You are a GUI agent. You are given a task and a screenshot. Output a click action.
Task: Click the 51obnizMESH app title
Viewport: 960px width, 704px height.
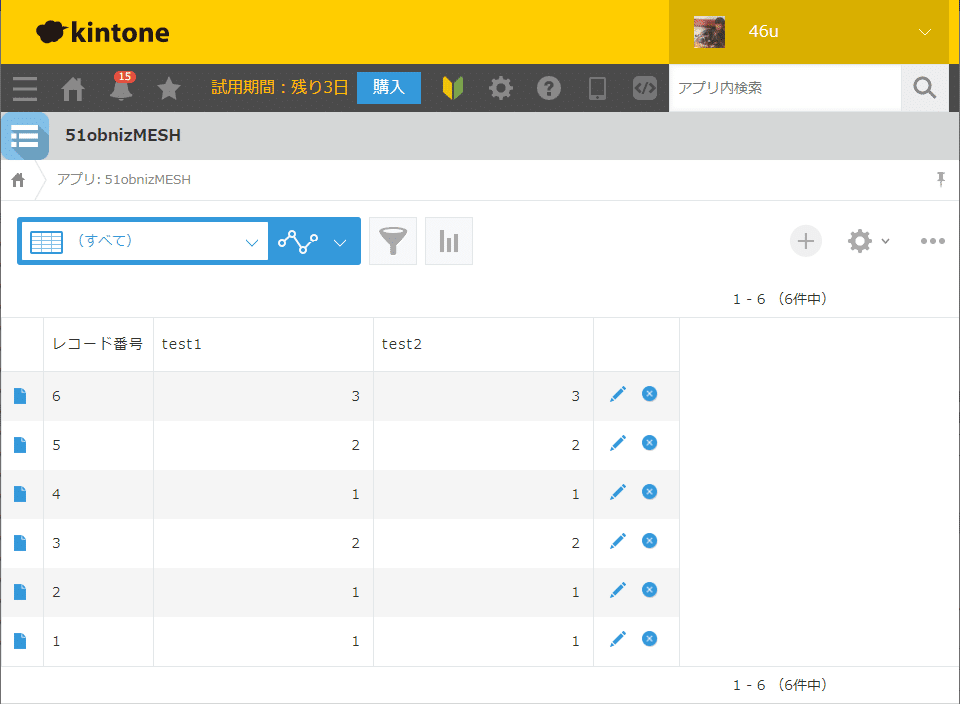click(123, 135)
